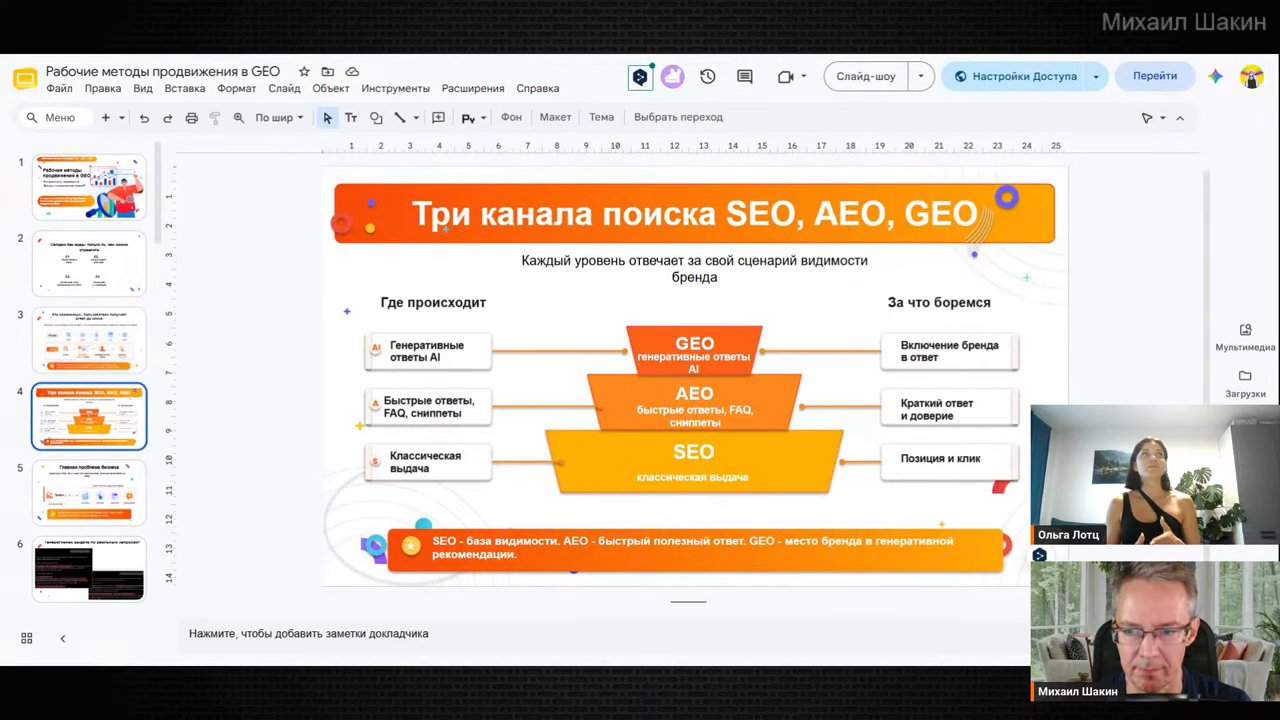Open the Gemini sparkle icon
This screenshot has height=720, width=1280.
click(x=1215, y=76)
